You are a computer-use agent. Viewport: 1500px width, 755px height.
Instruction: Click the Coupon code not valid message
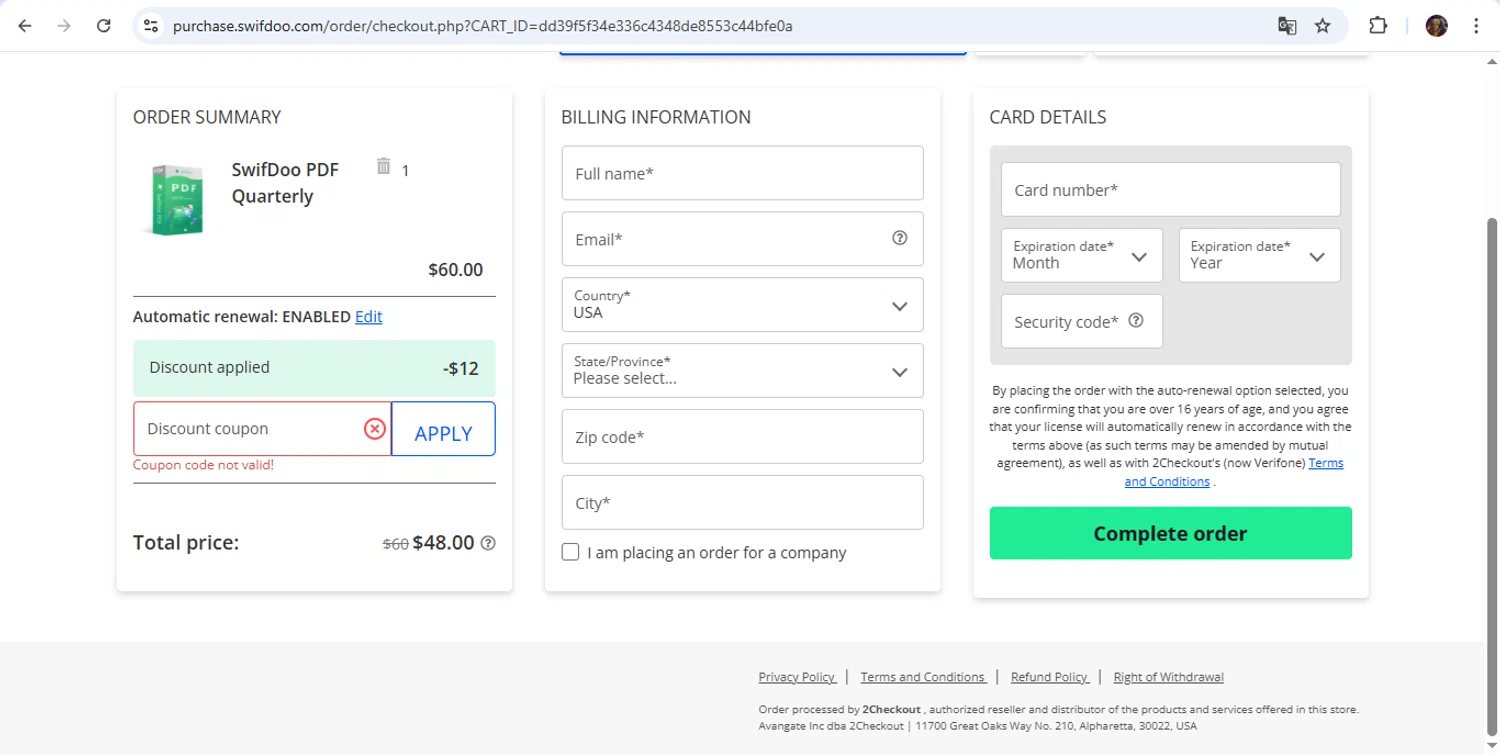(x=203, y=465)
